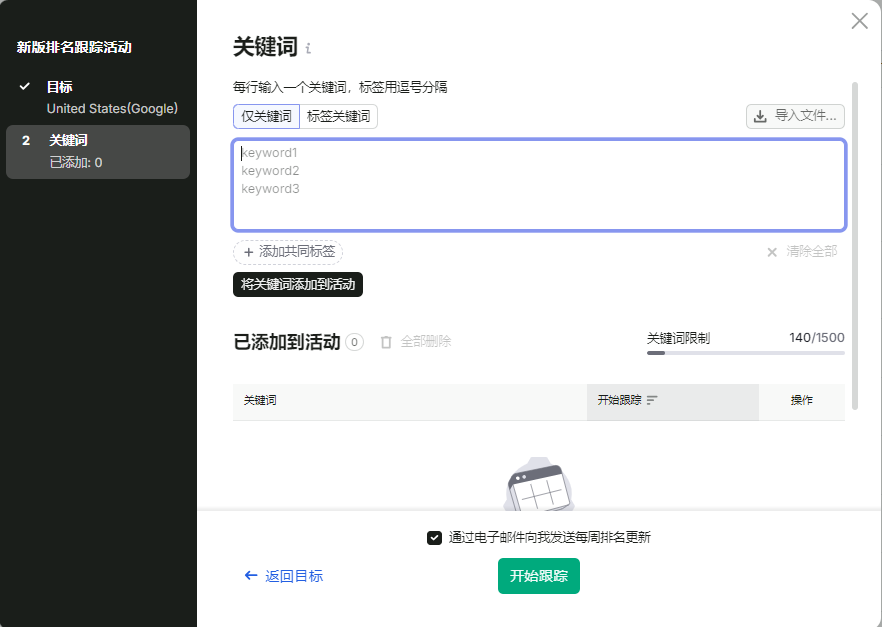The width and height of the screenshot is (882, 627).
Task: Select the 仅关键词 tab
Action: [x=267, y=116]
